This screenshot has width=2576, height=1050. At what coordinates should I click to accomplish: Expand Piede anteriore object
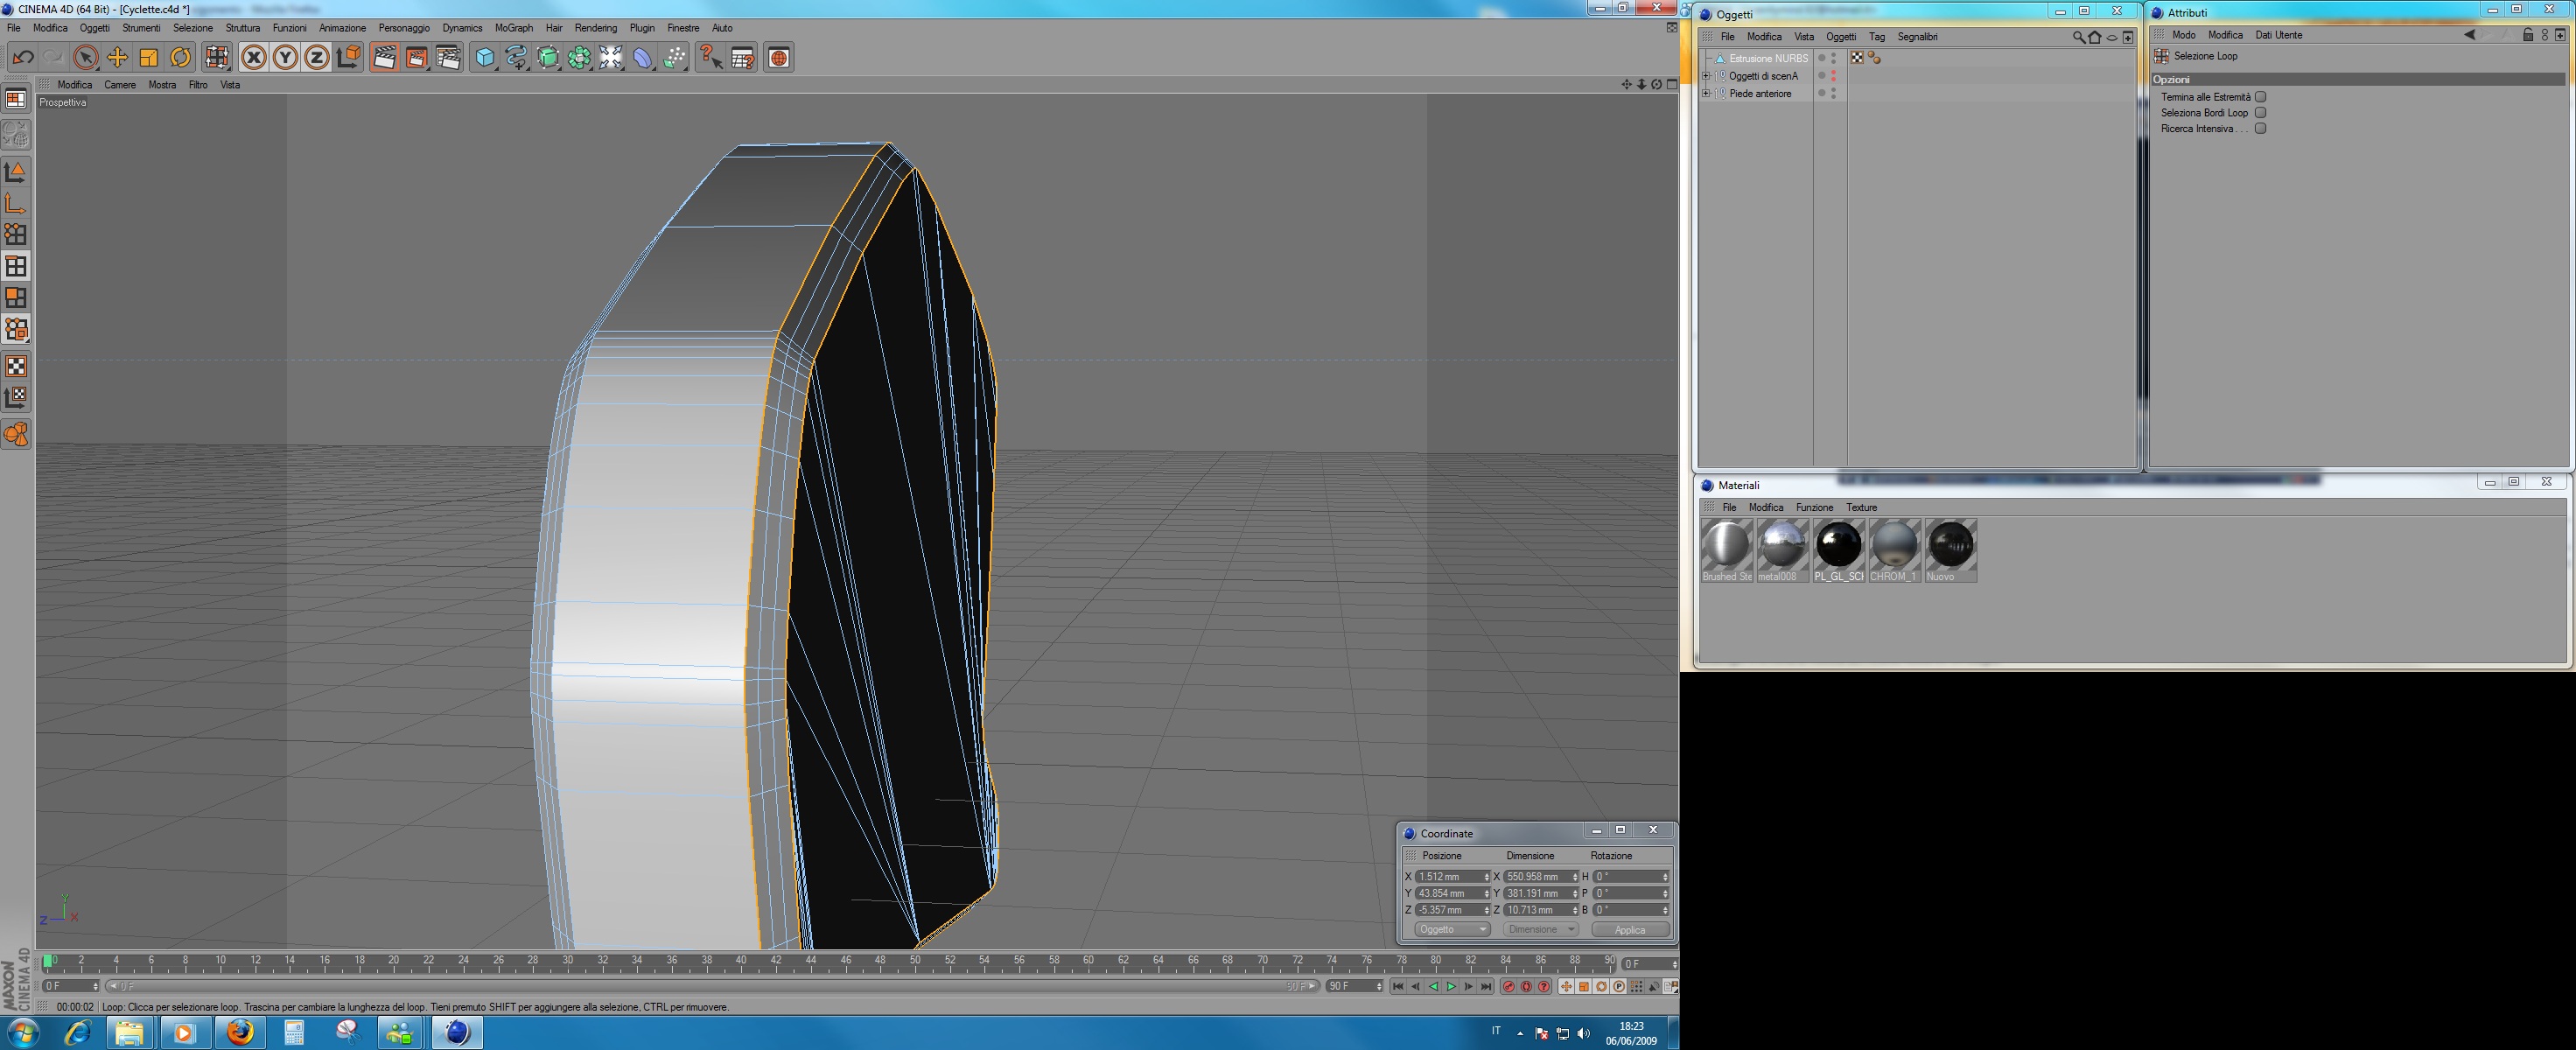pyautogui.click(x=1707, y=94)
